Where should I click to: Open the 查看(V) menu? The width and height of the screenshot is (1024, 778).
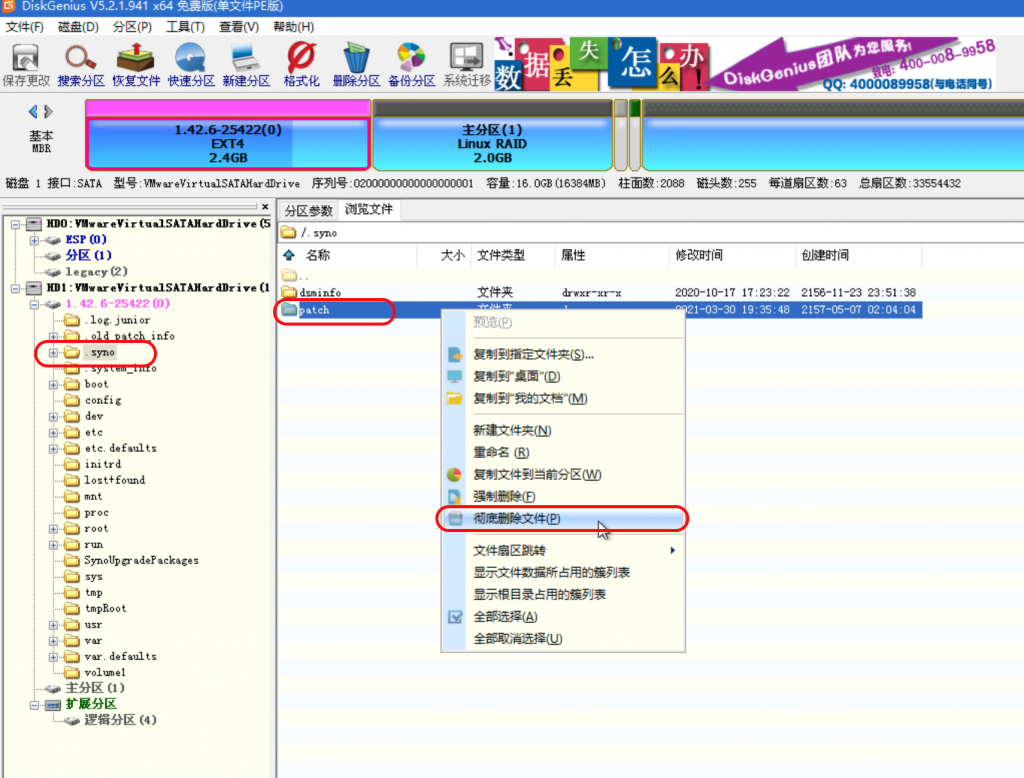[x=238, y=27]
